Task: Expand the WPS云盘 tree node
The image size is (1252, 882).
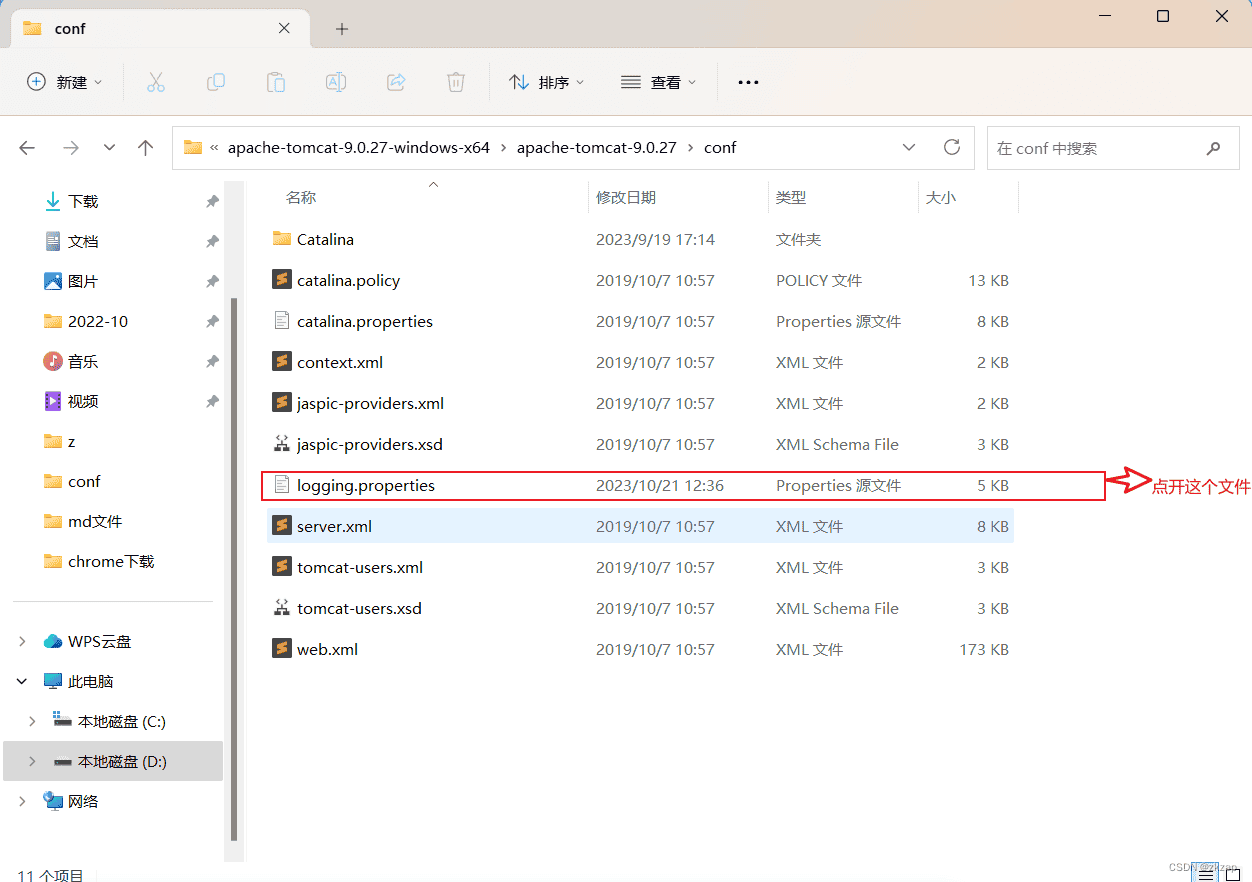Action: 23,641
